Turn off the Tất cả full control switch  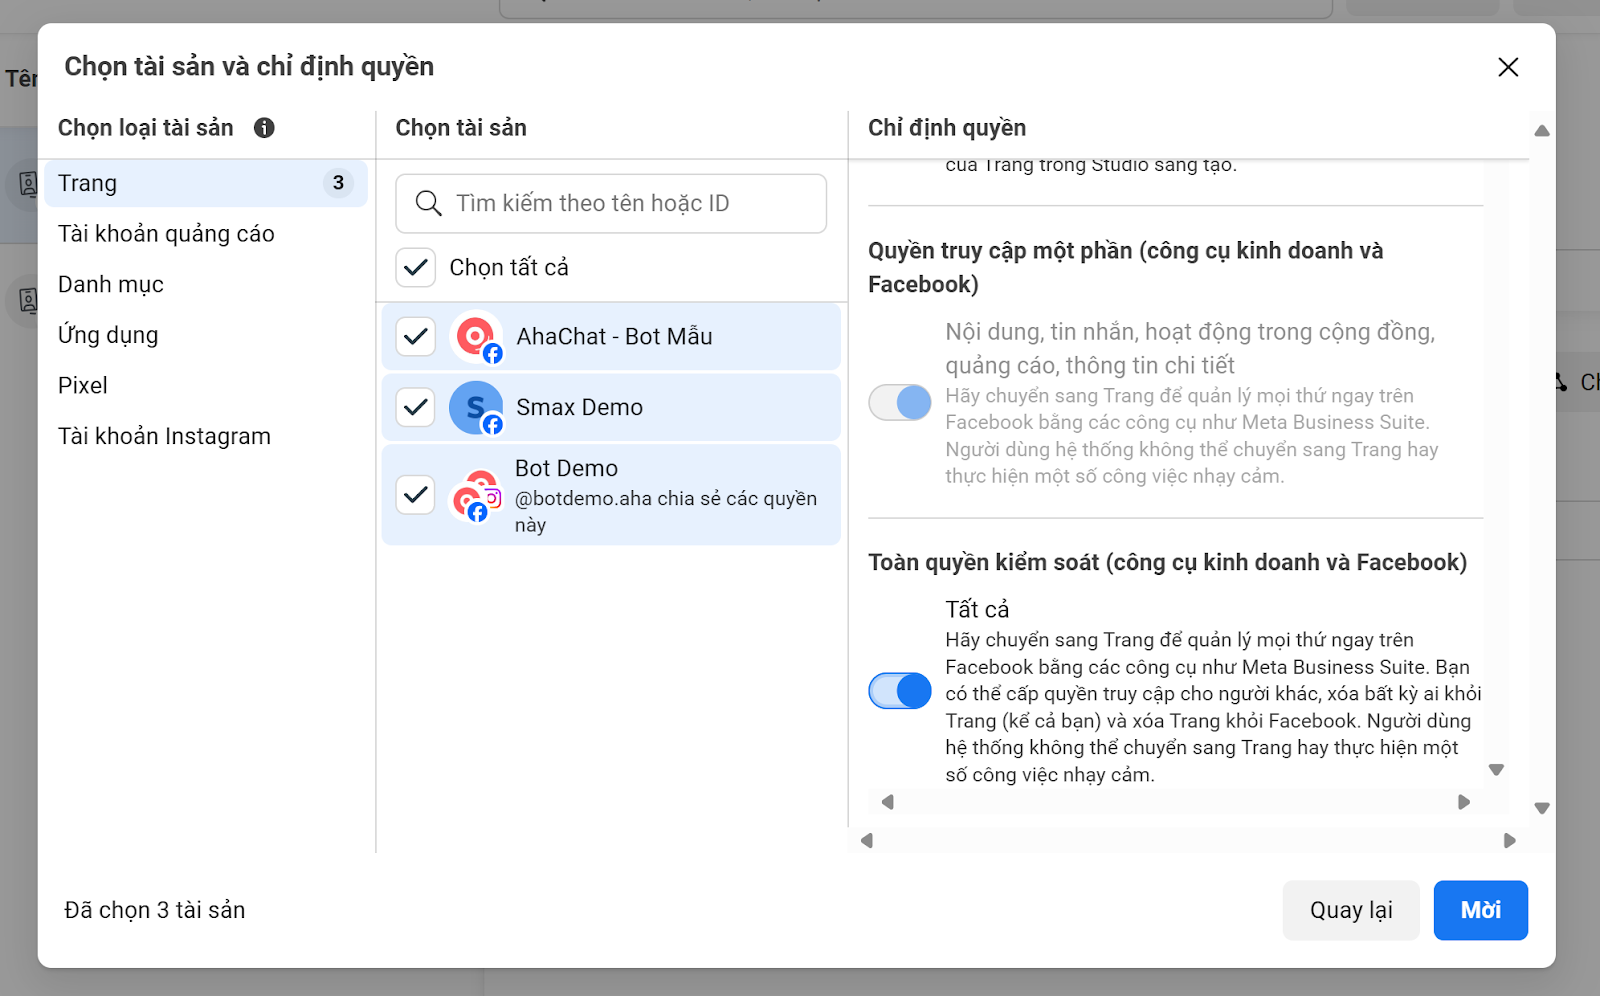[900, 691]
